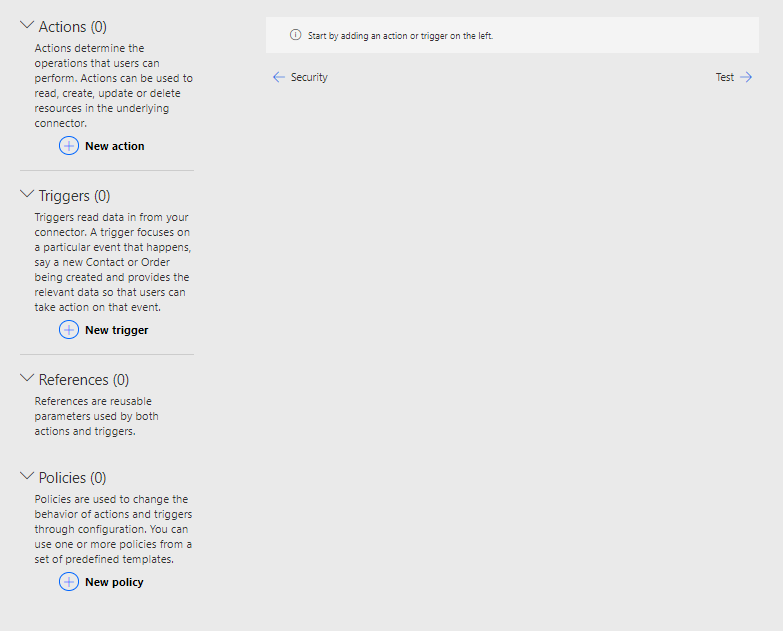Click the plus icon for New trigger

click(69, 330)
